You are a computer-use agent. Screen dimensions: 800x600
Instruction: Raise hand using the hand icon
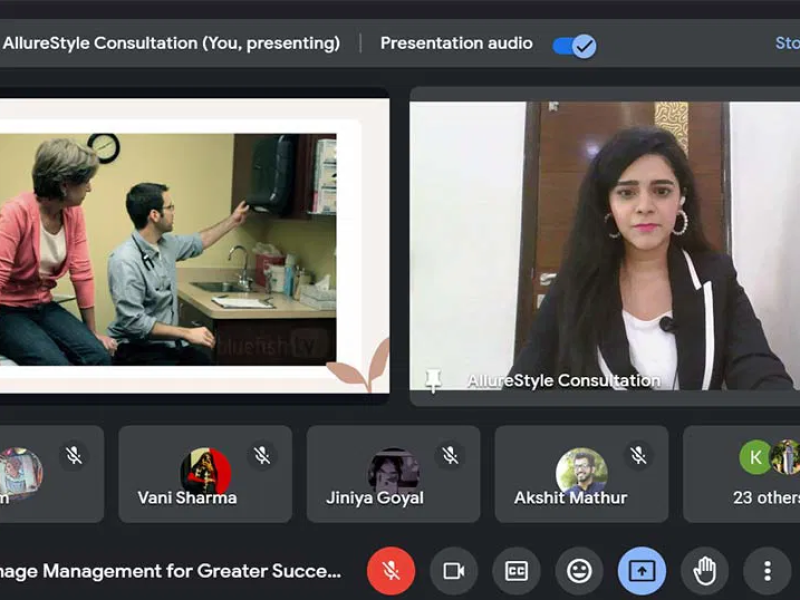705,571
